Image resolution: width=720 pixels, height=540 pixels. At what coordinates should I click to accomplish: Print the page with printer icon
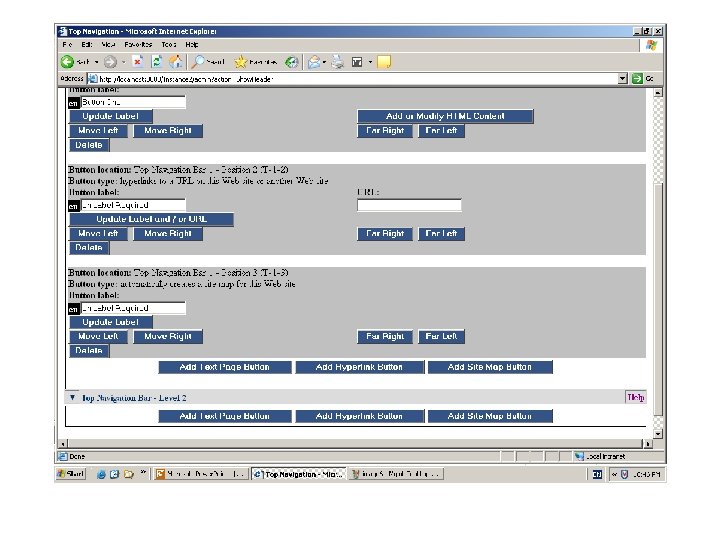click(338, 62)
